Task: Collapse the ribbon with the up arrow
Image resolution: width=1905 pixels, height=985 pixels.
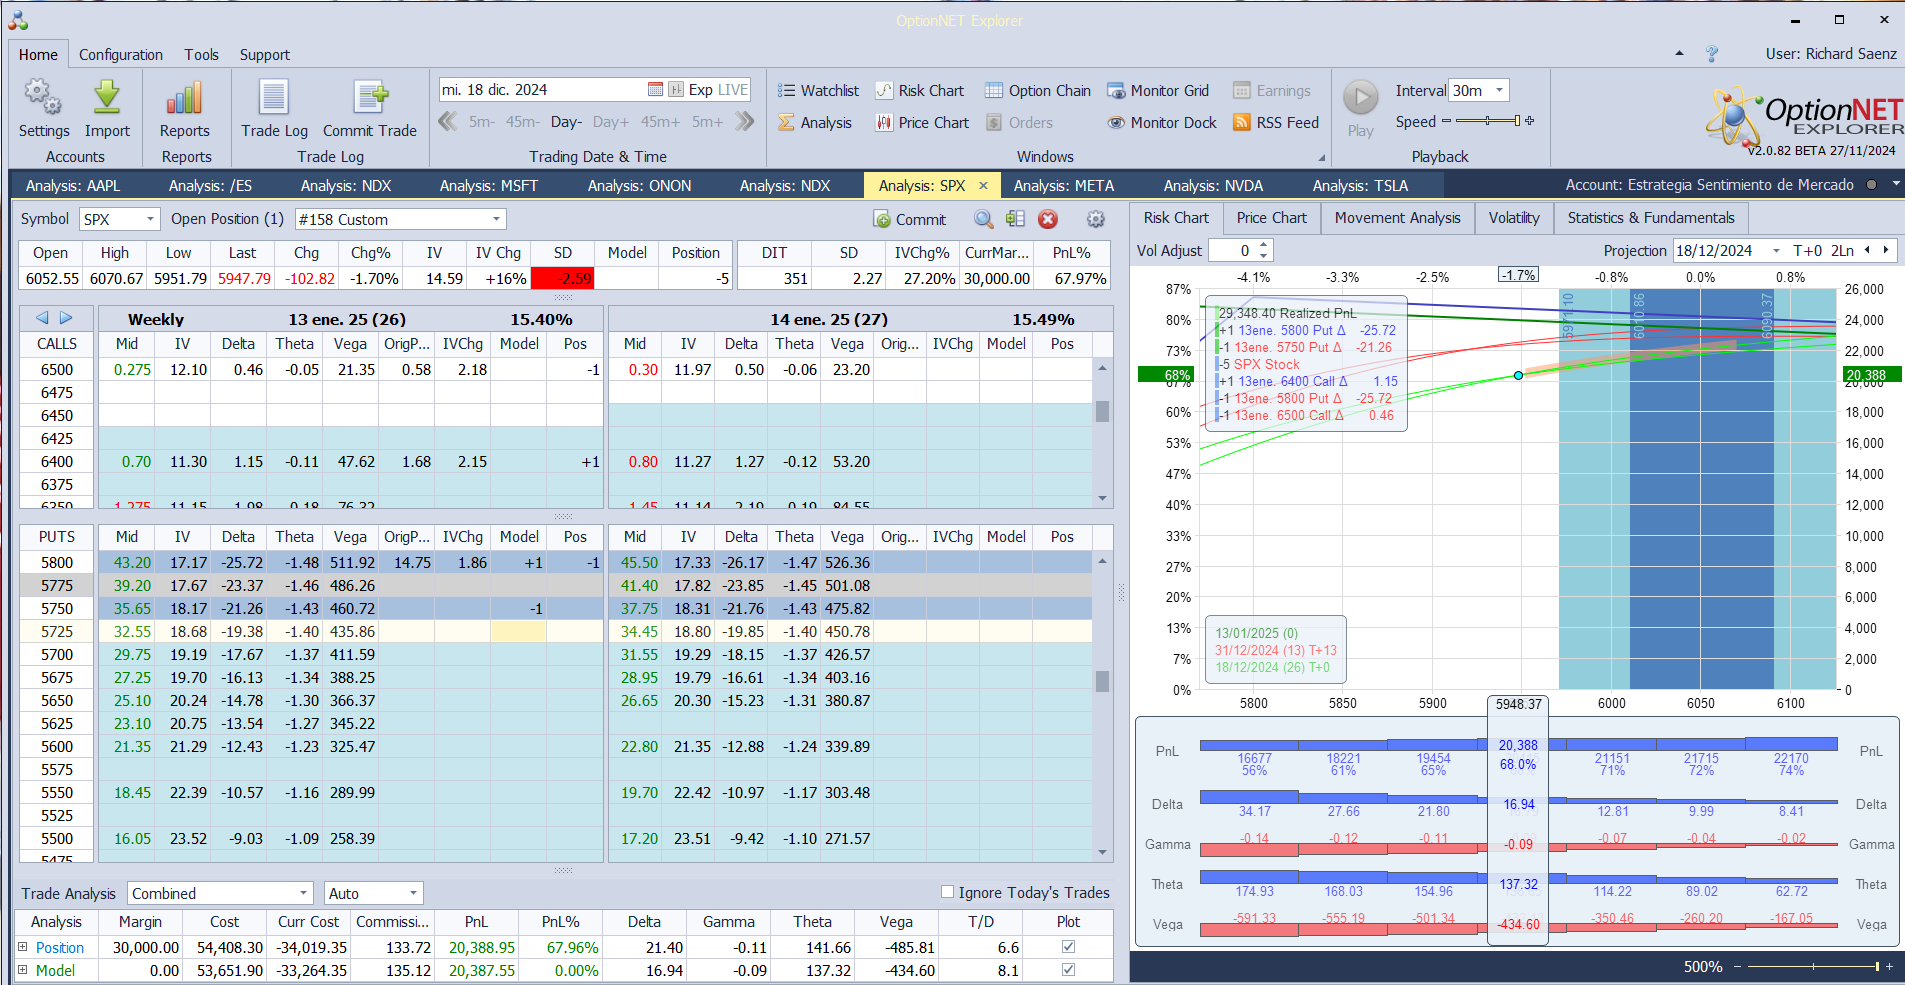Action: (x=1679, y=54)
